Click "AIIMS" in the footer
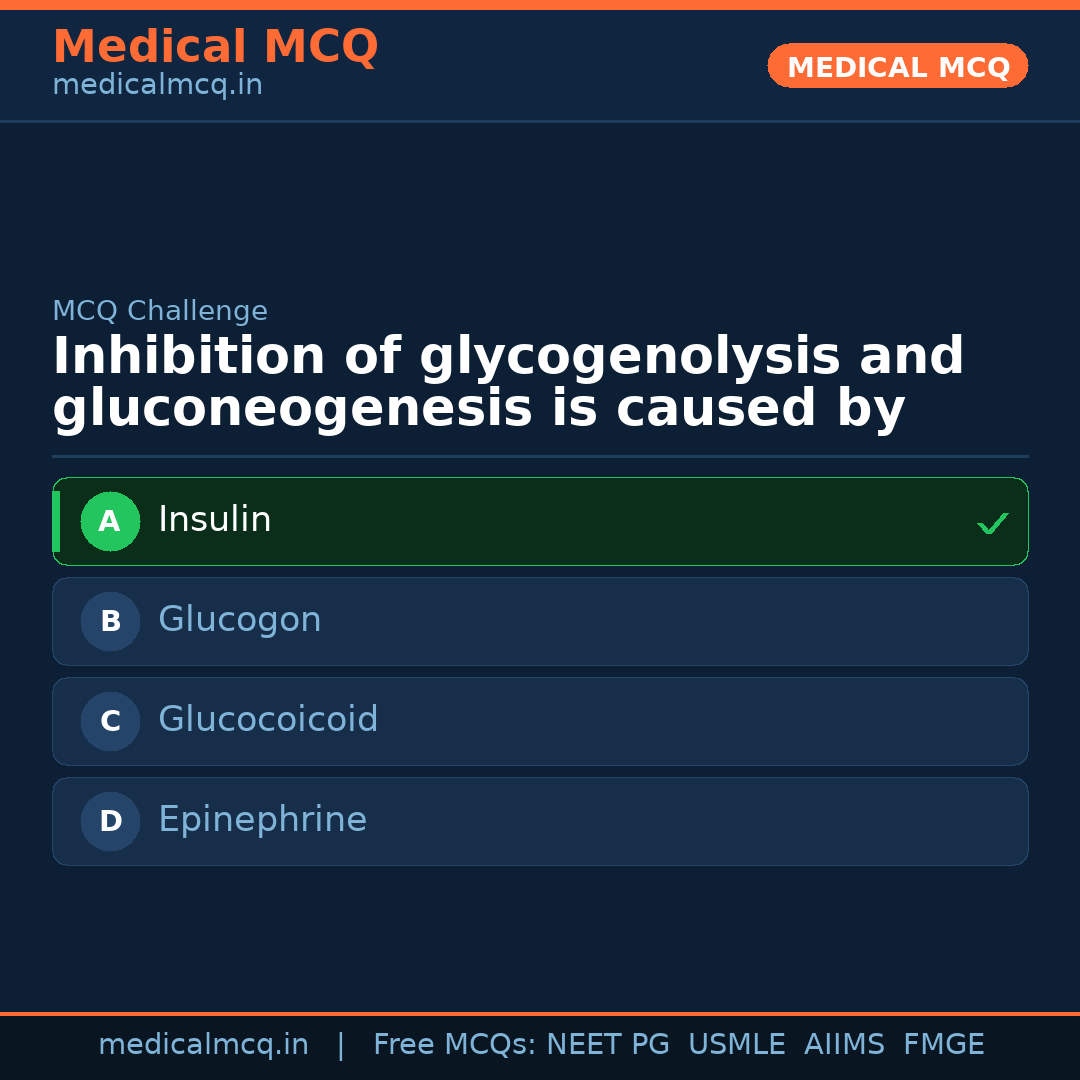The image size is (1080, 1080). click(x=844, y=1045)
